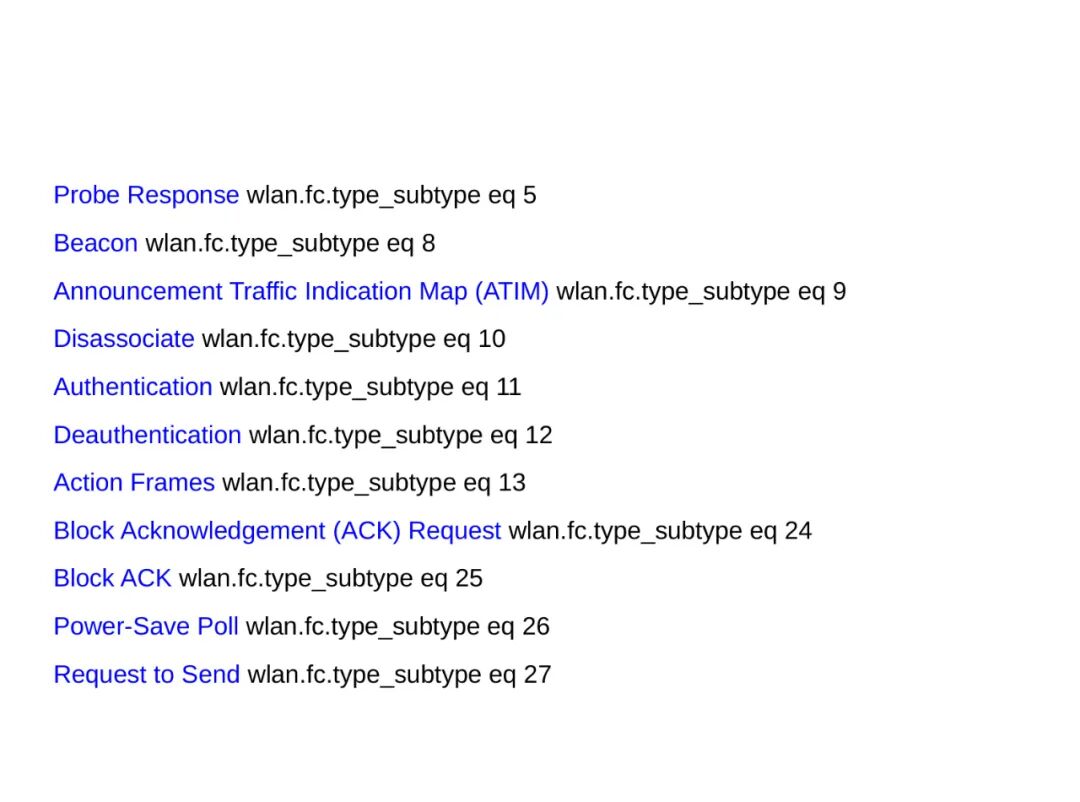
Task: Select filter text 'wlan.fc.type_subtype eq 5'
Action: (x=391, y=196)
